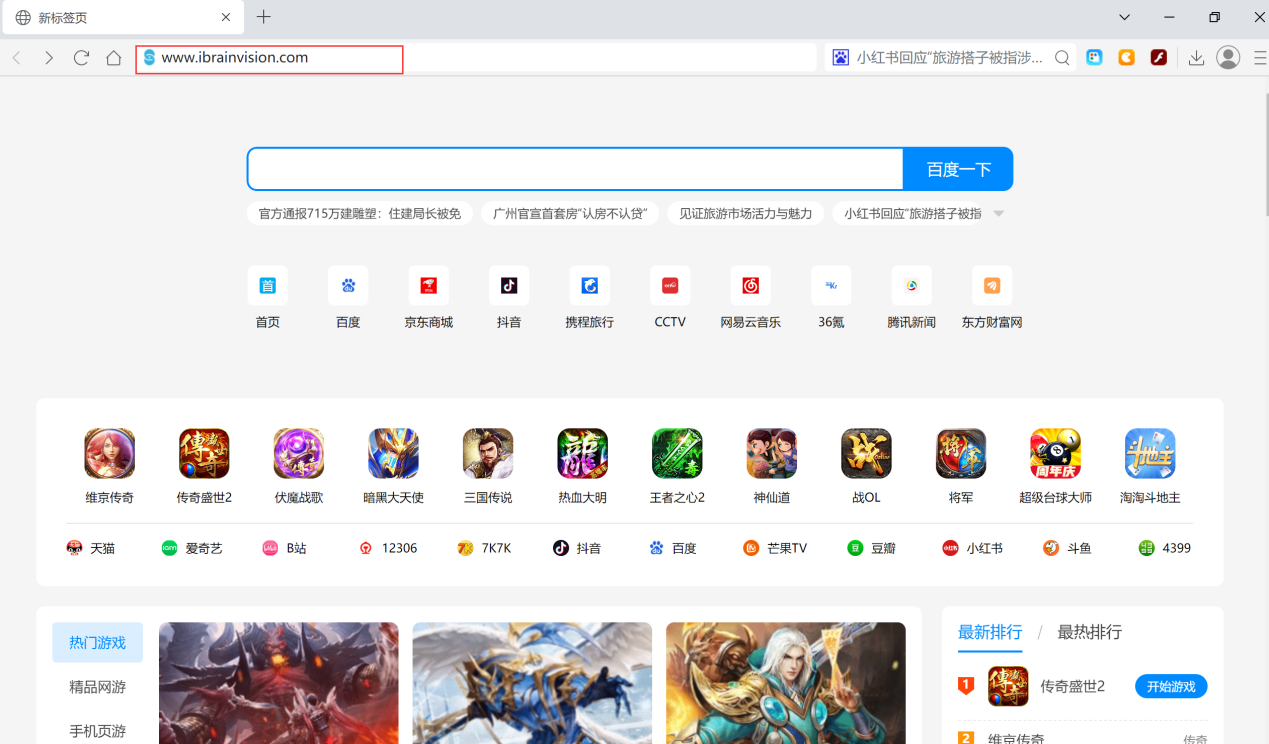This screenshot has height=744, width=1269.
Task: Open 广州官宣首套房 news chip
Action: coord(570,213)
